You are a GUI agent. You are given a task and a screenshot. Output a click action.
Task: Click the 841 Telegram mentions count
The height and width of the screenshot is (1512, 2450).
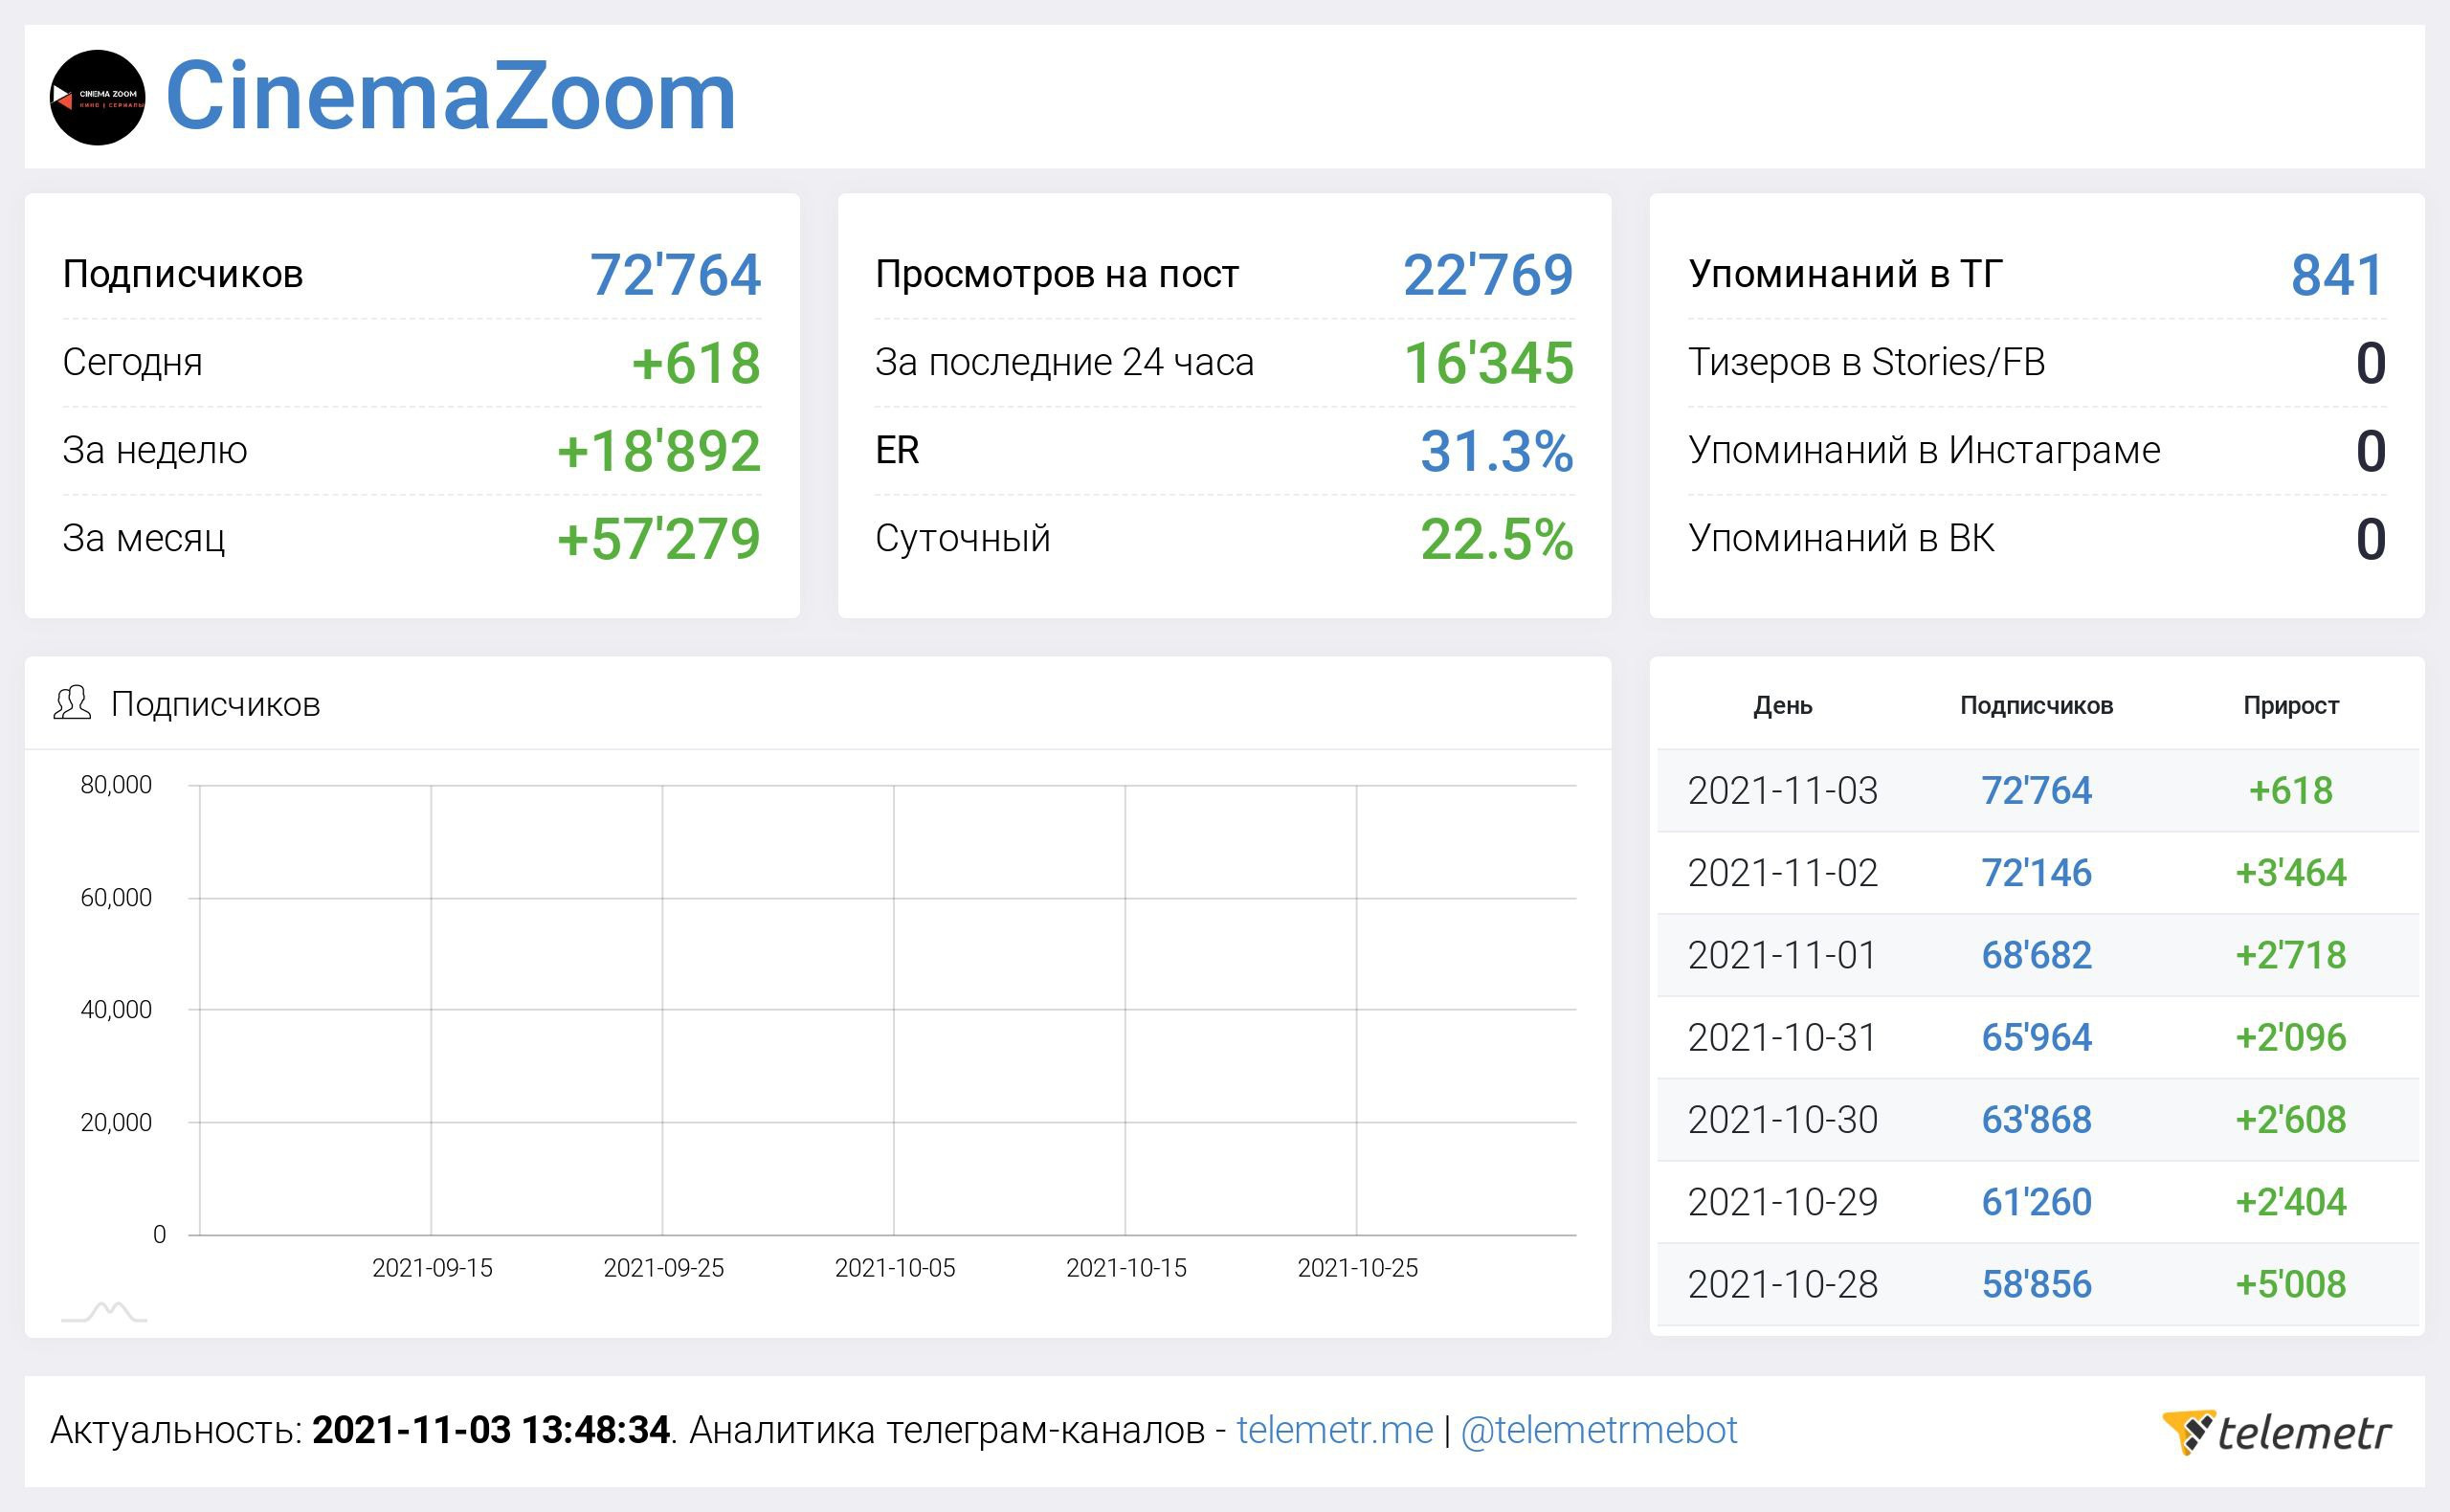click(2337, 275)
